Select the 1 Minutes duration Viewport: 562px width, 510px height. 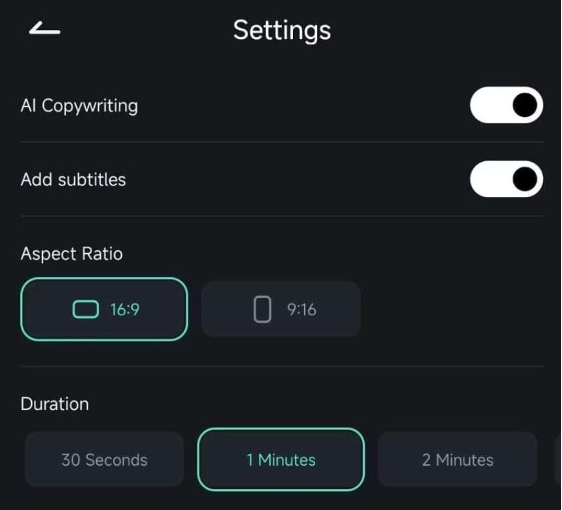(281, 459)
